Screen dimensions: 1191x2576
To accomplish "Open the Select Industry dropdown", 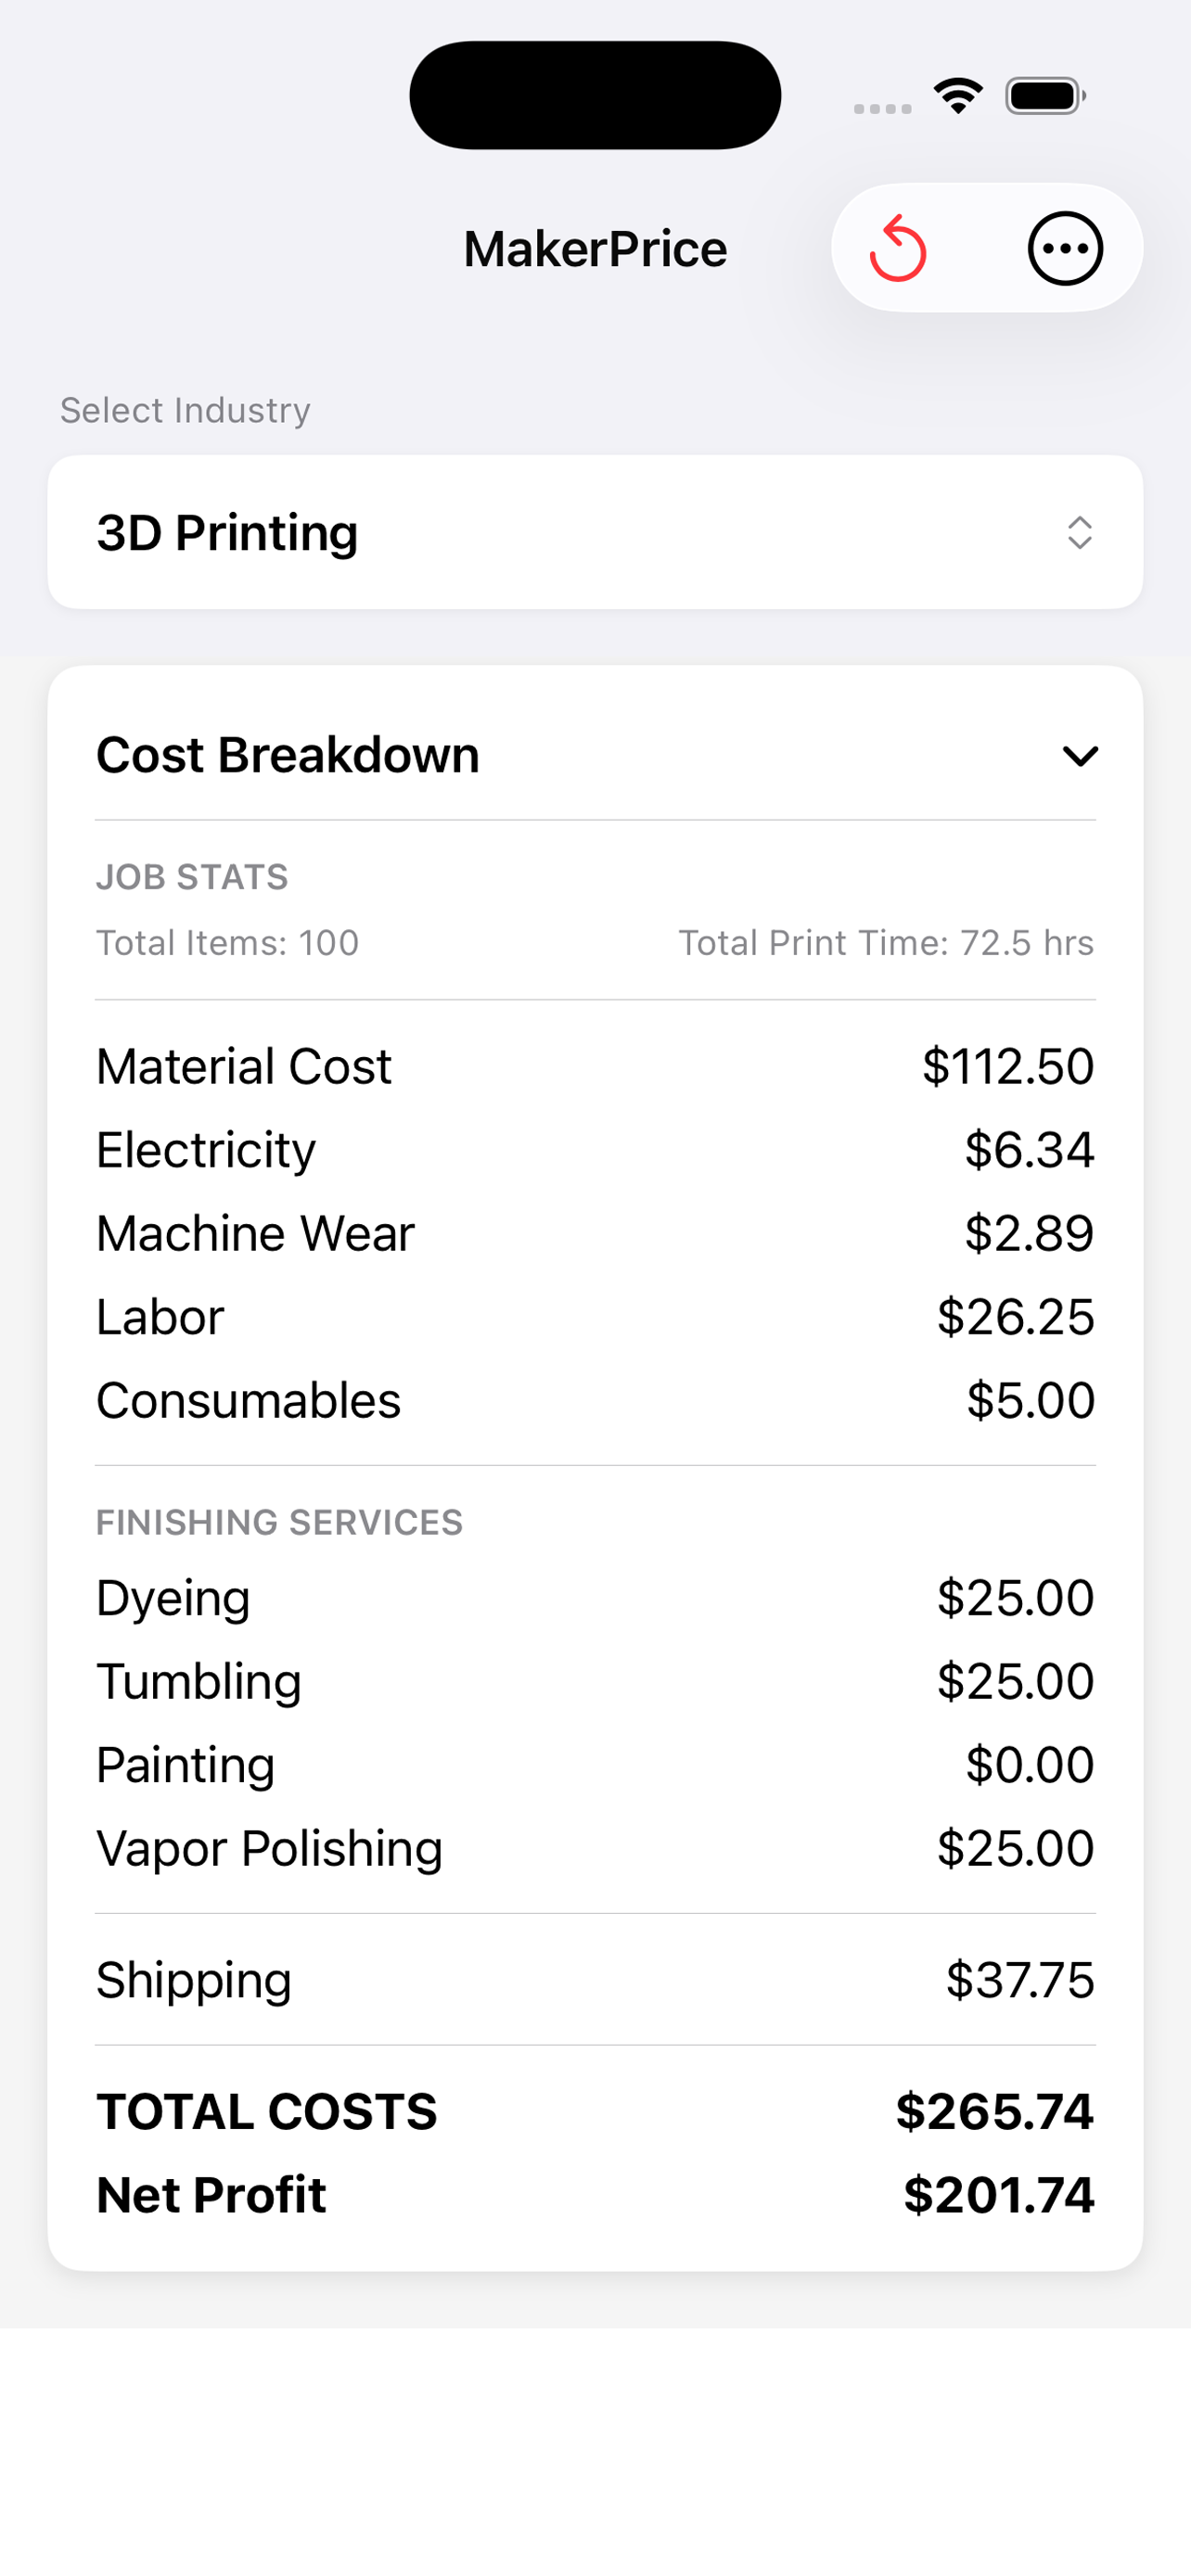I will coord(595,531).
